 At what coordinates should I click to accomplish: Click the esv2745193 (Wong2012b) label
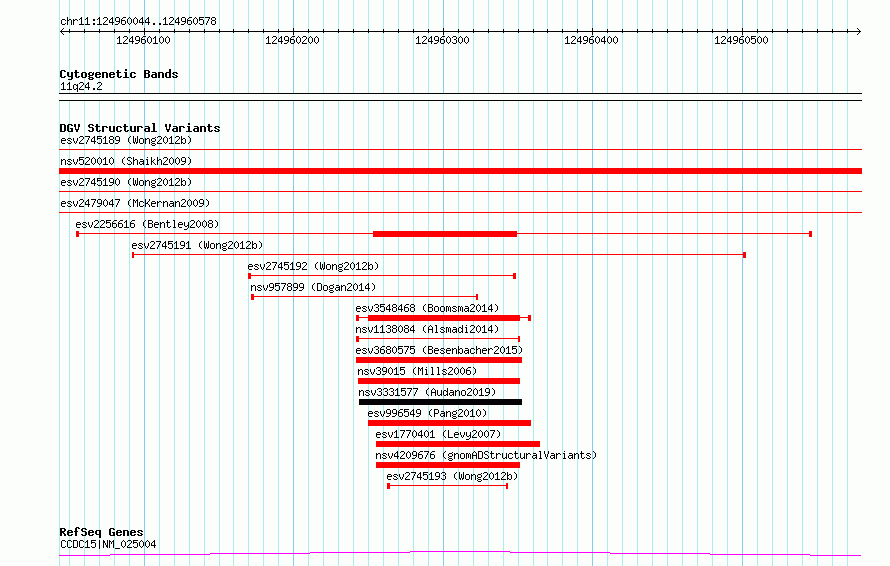[452, 476]
